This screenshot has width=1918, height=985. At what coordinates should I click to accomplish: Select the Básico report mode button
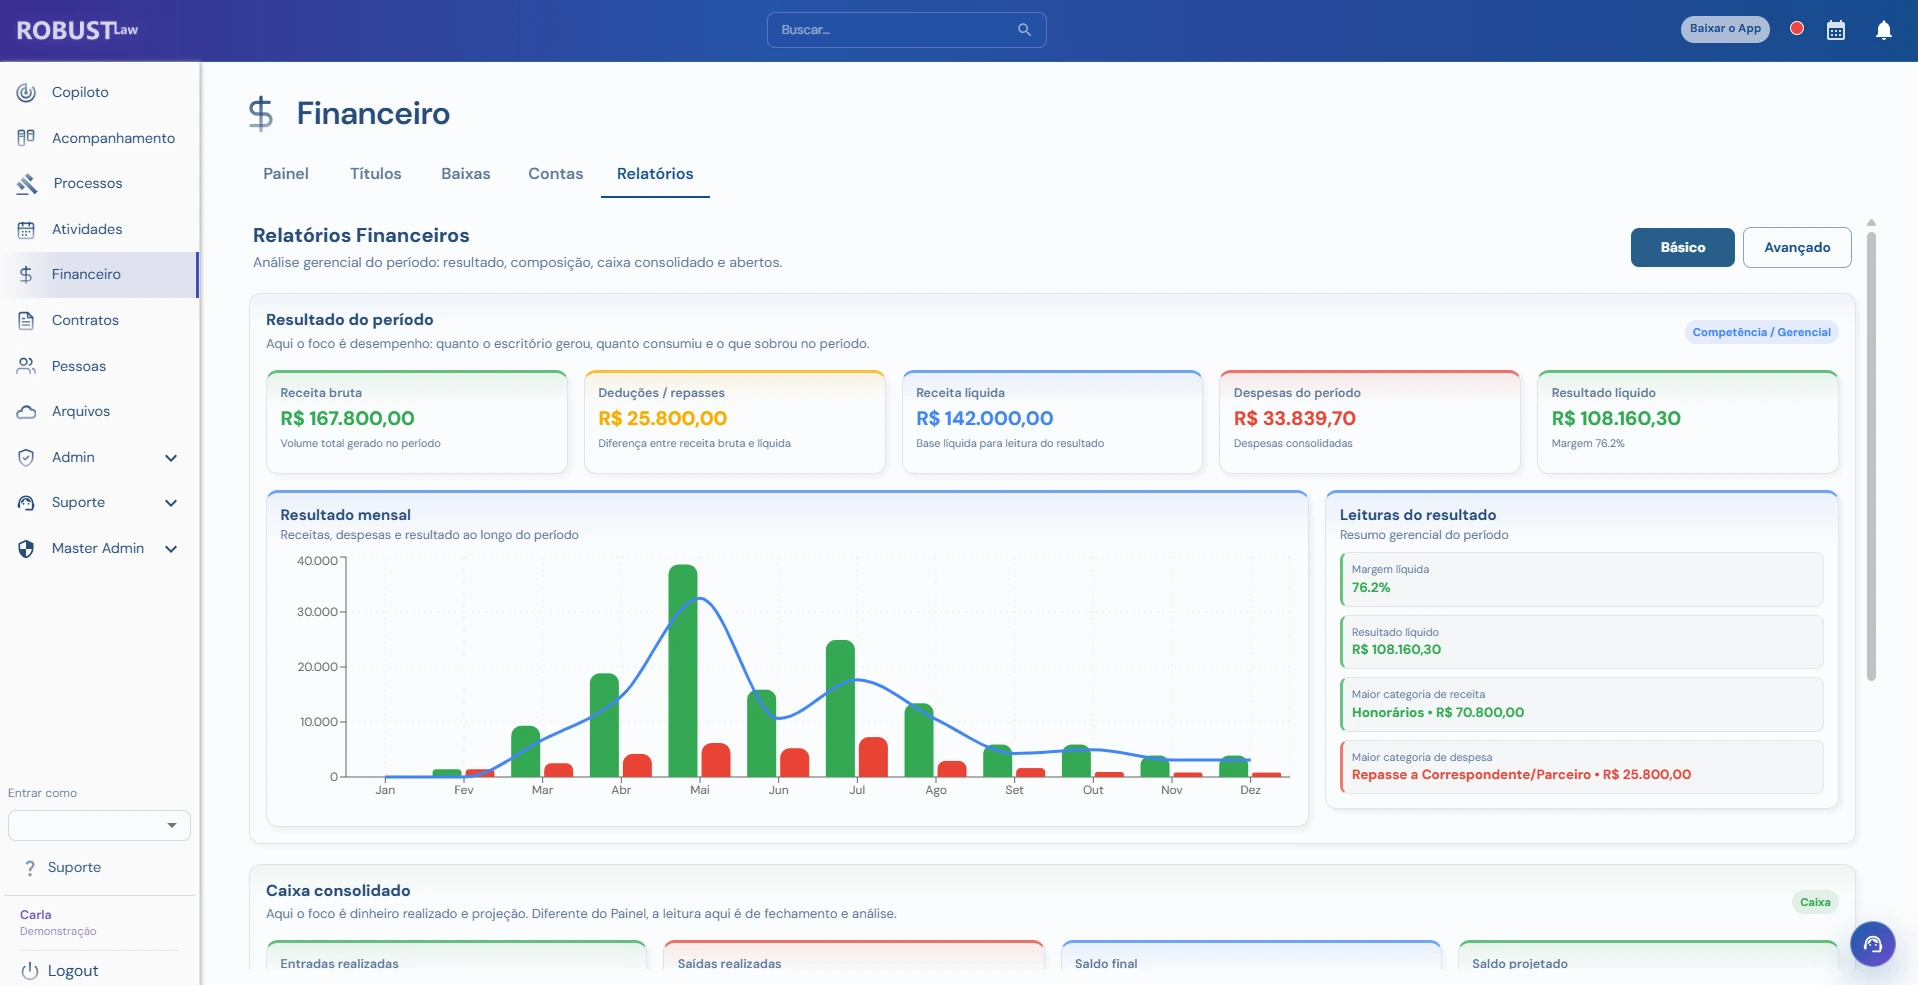tap(1683, 248)
